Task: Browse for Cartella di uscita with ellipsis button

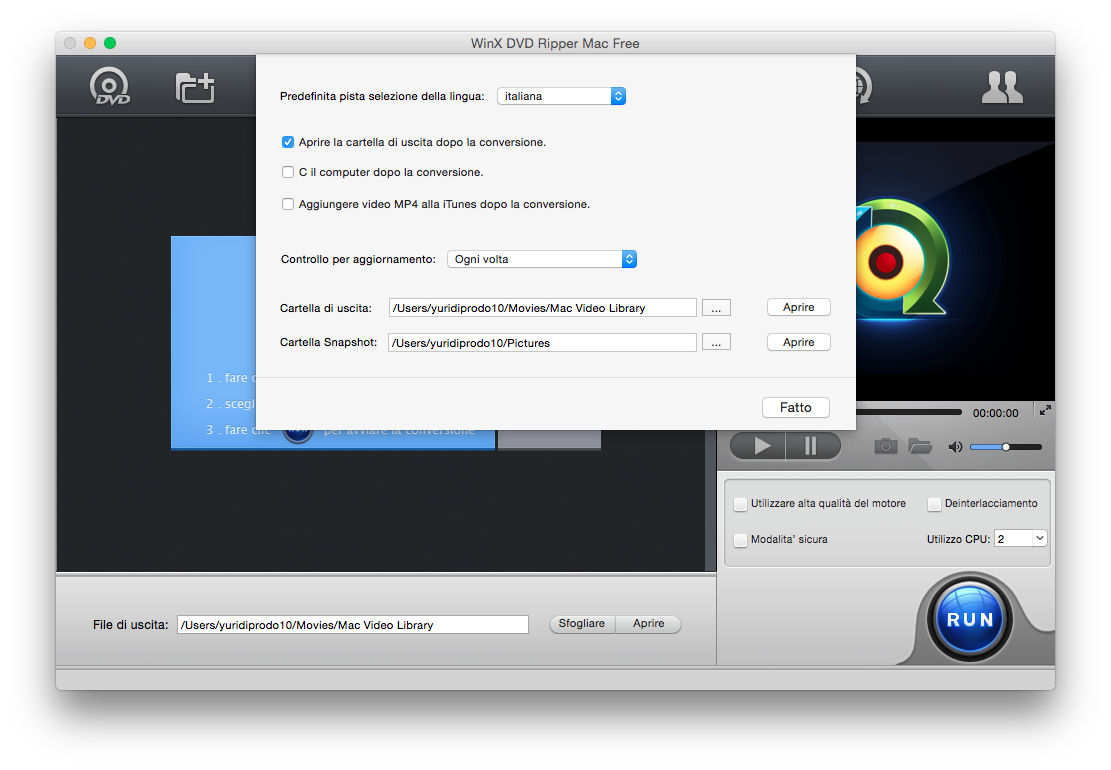Action: [716, 308]
